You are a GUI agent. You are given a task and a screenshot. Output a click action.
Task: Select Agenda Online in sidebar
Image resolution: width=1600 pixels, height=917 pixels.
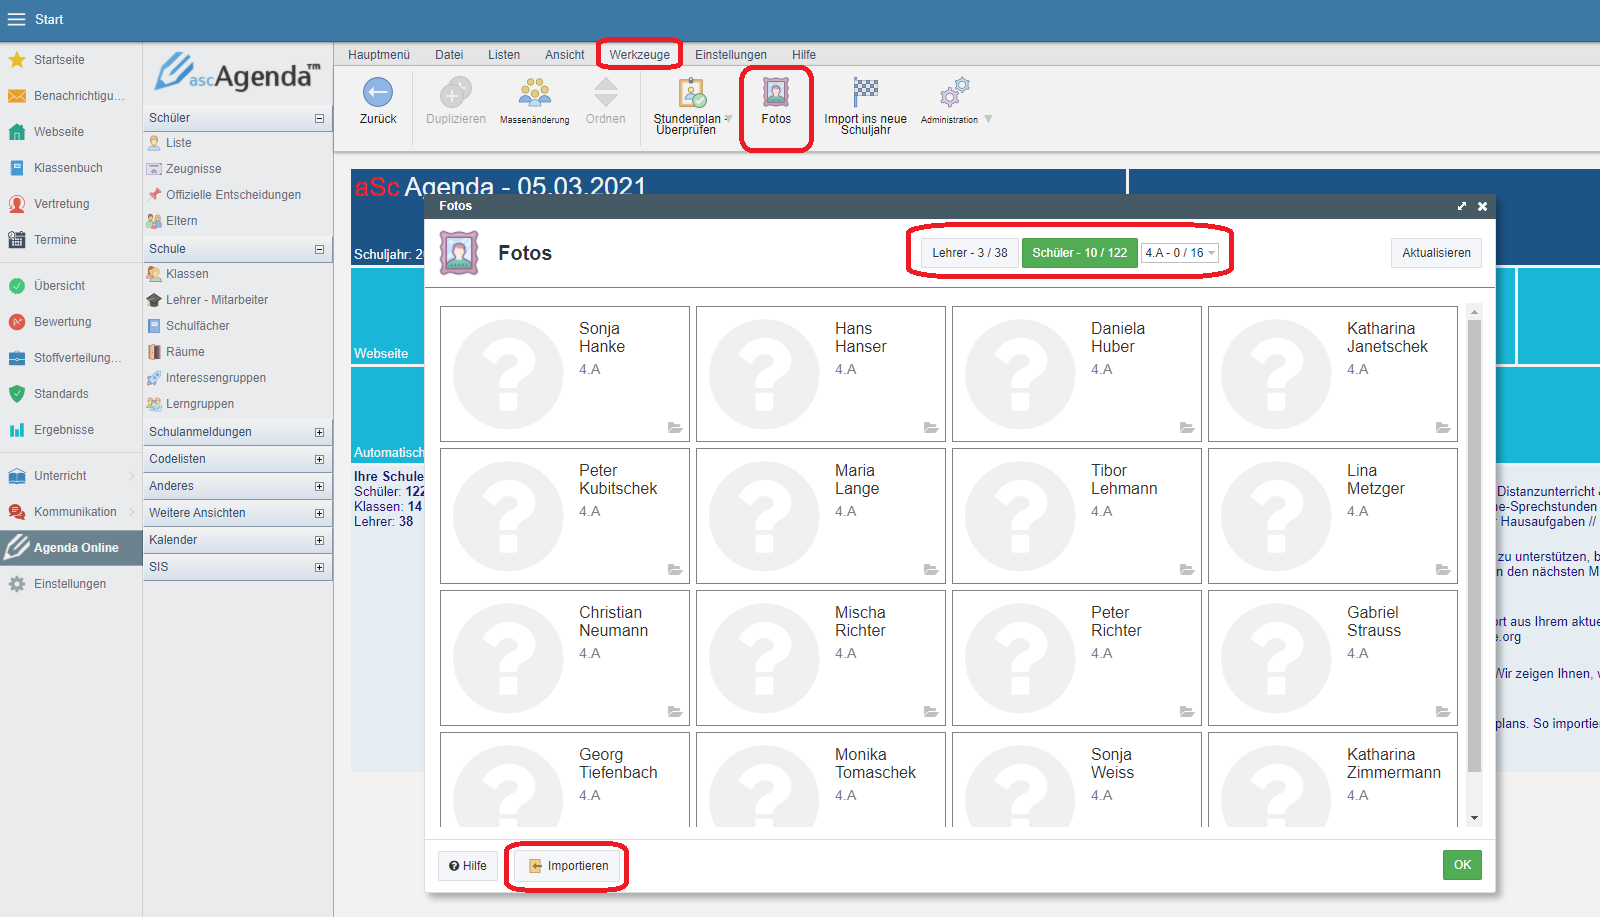point(71,548)
